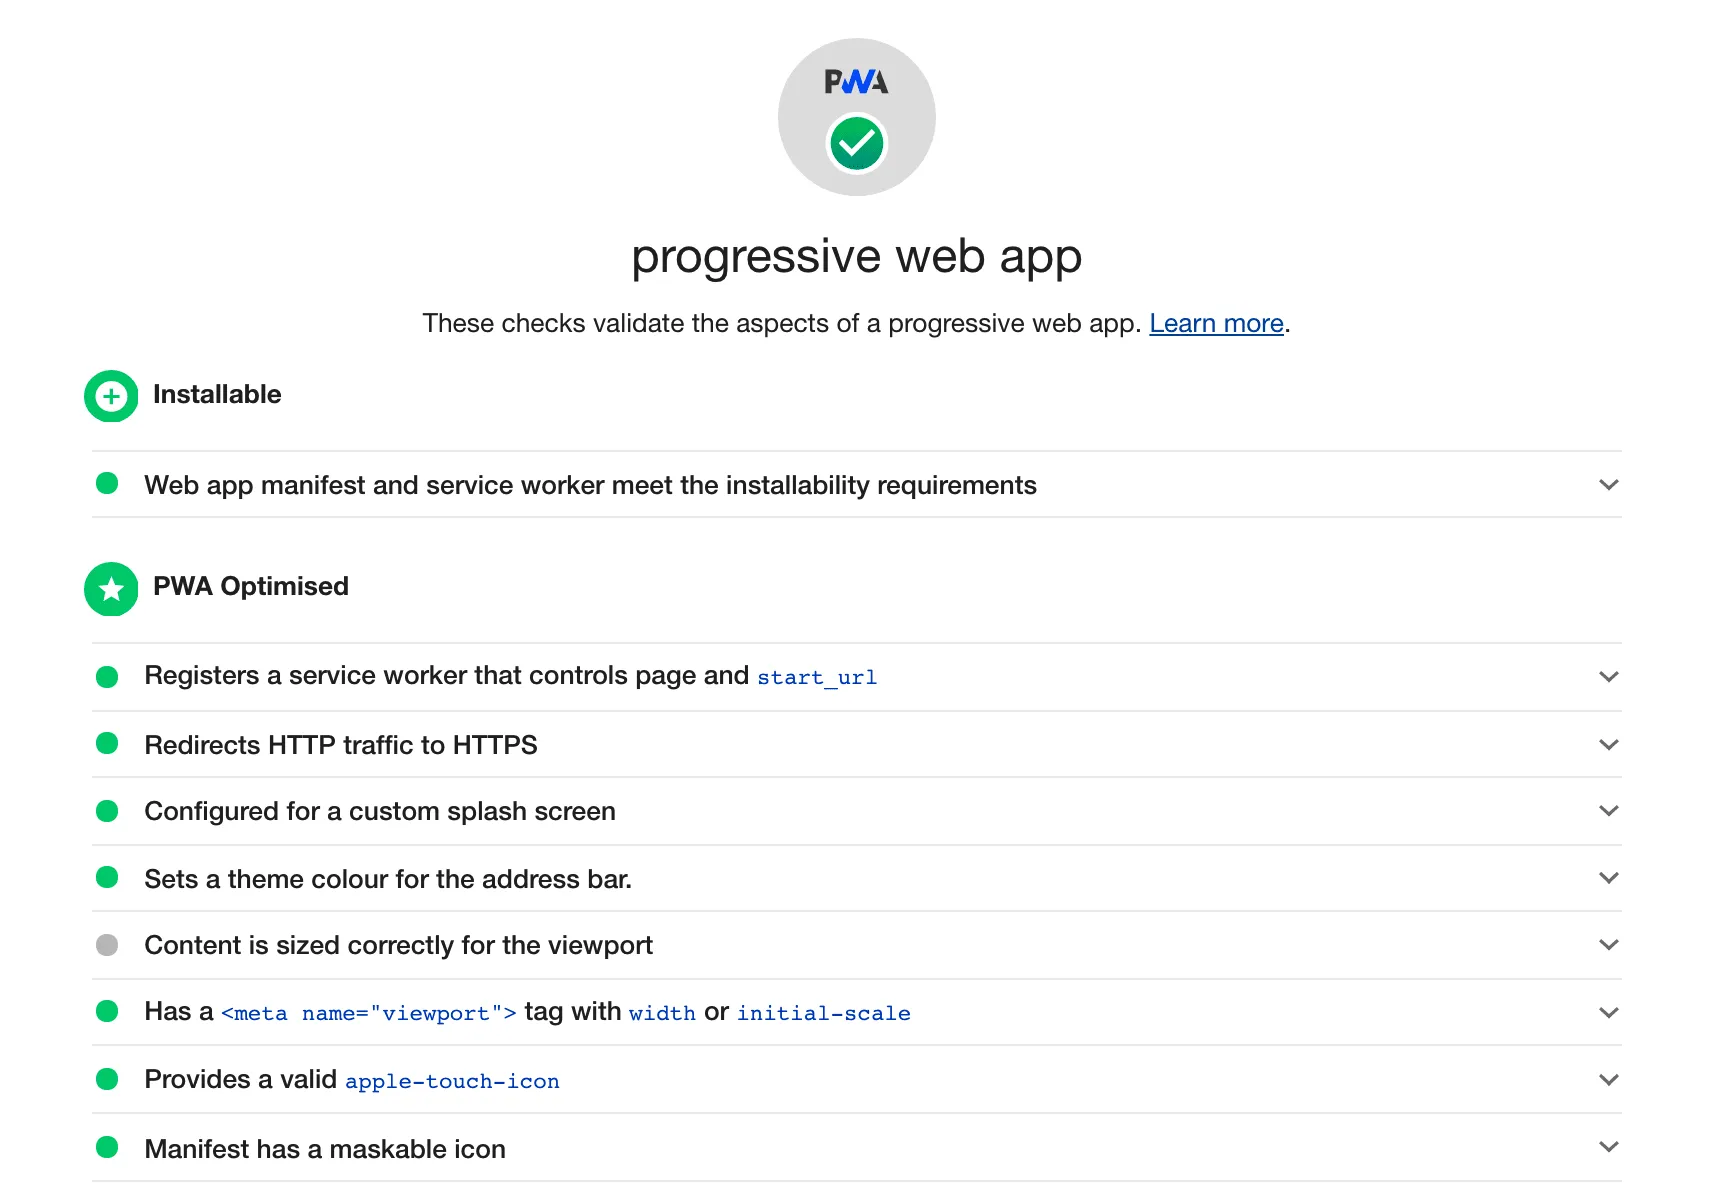Click the PWA Optimised star icon

coord(111,589)
